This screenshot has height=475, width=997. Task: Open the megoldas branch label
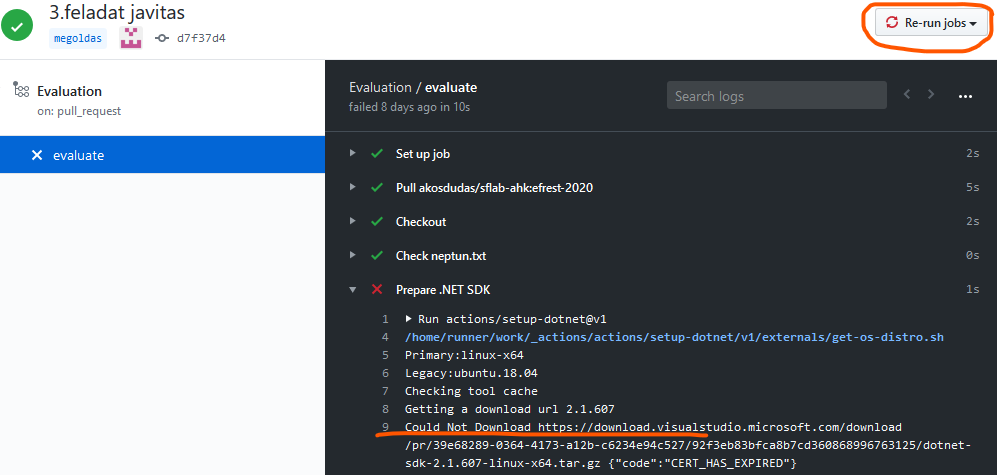78,38
